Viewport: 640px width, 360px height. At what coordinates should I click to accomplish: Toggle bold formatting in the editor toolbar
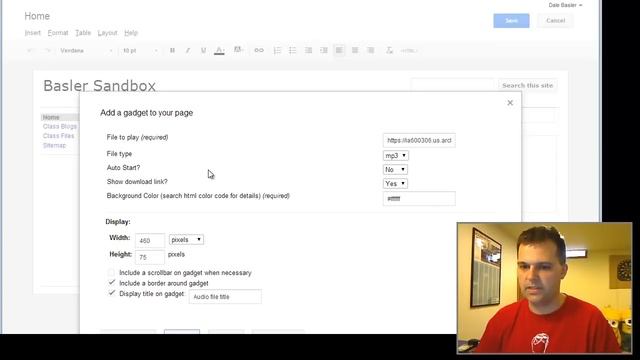pyautogui.click(x=172, y=50)
